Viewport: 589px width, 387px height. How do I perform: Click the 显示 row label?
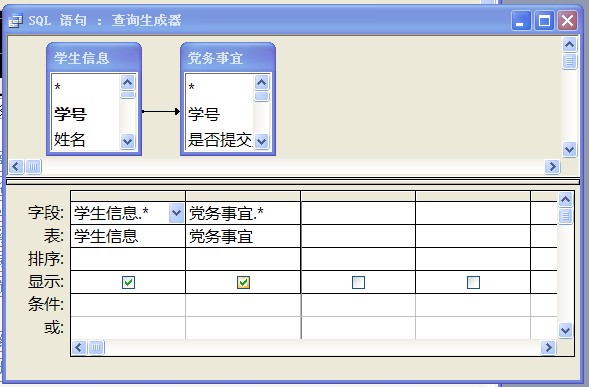pyautogui.click(x=46, y=281)
